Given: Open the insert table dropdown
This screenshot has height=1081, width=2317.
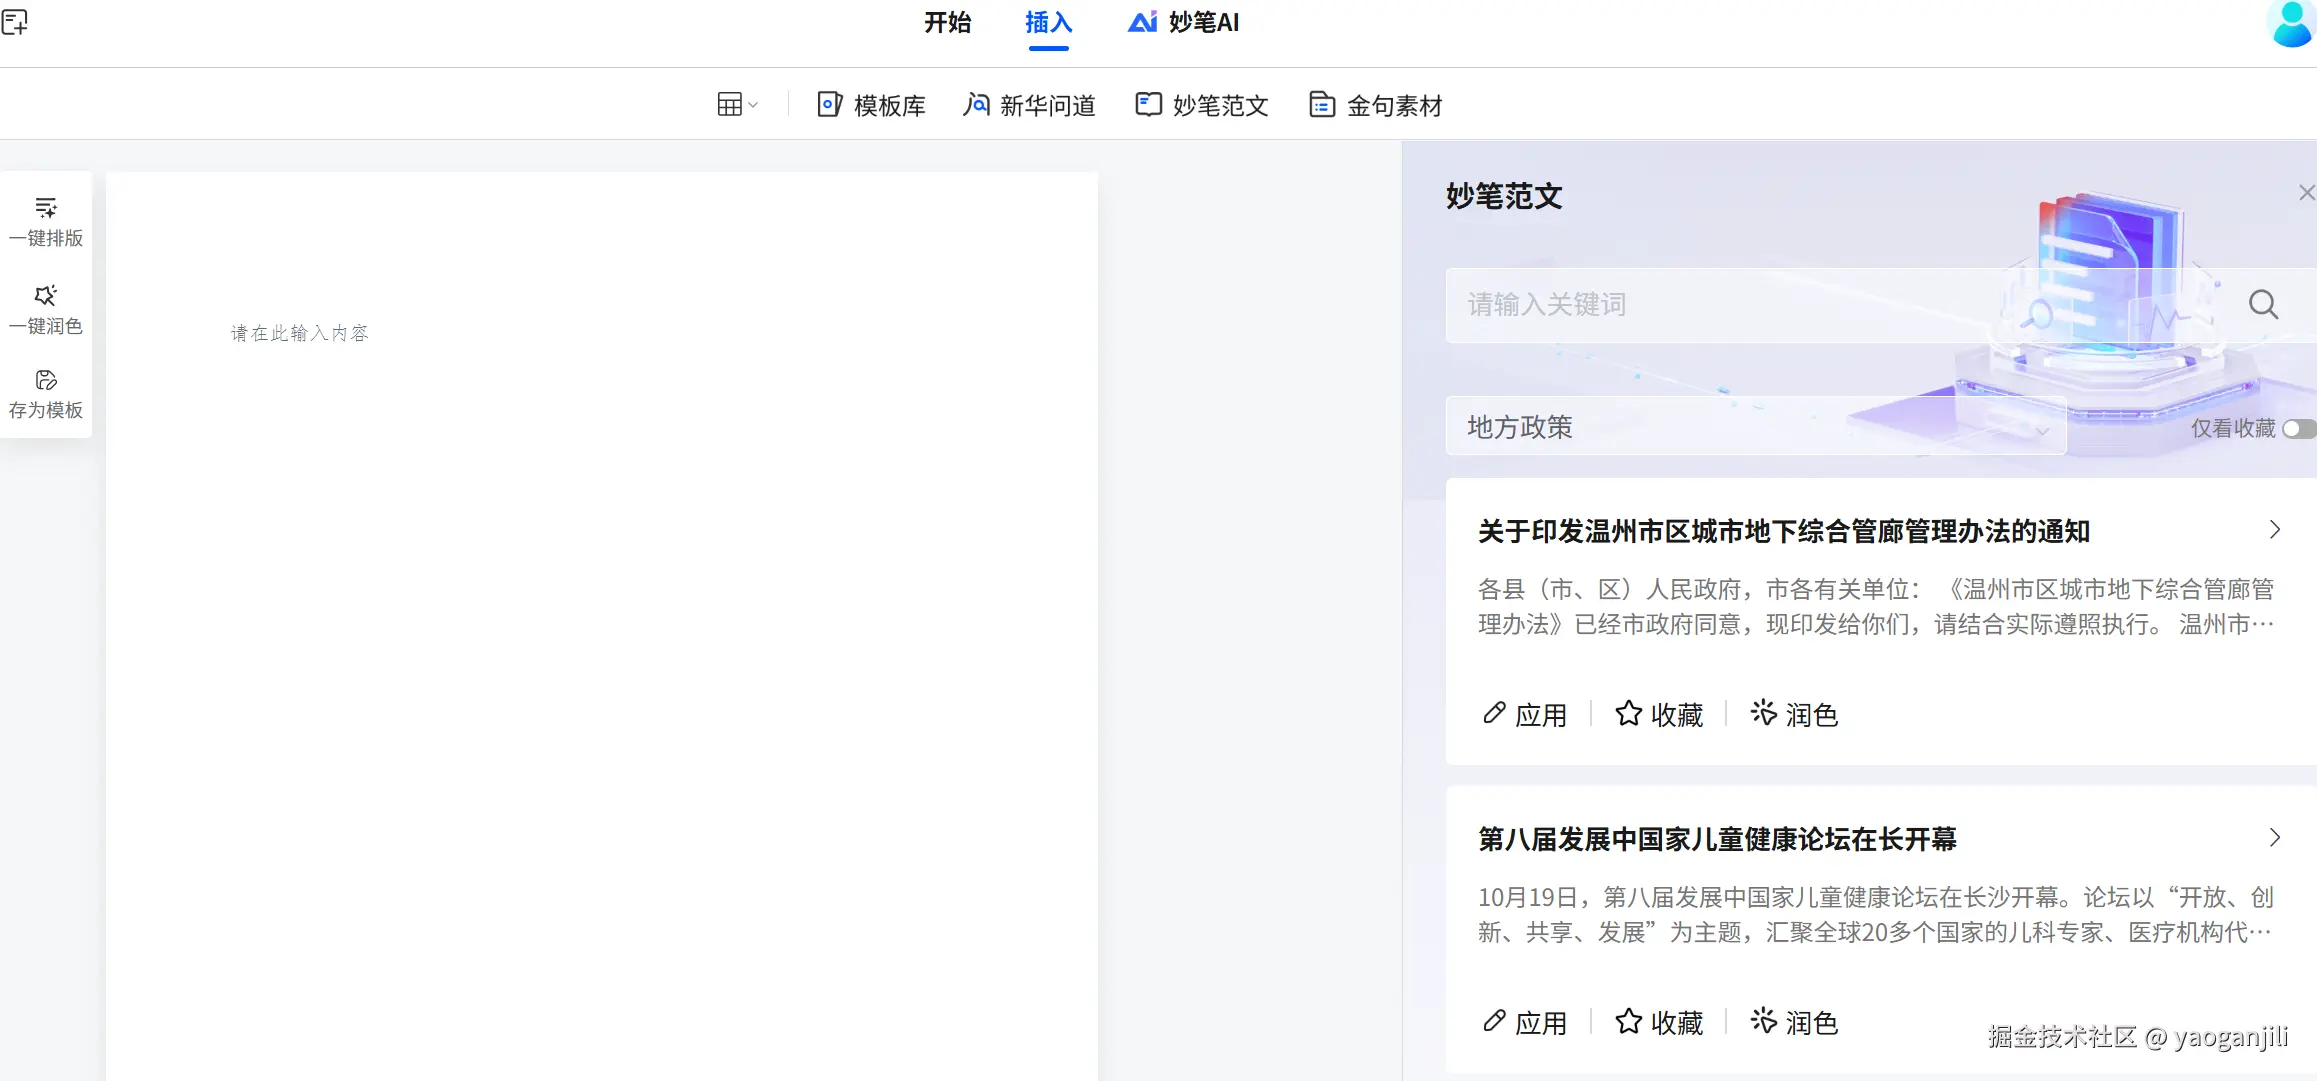Looking at the screenshot, I should tap(737, 104).
